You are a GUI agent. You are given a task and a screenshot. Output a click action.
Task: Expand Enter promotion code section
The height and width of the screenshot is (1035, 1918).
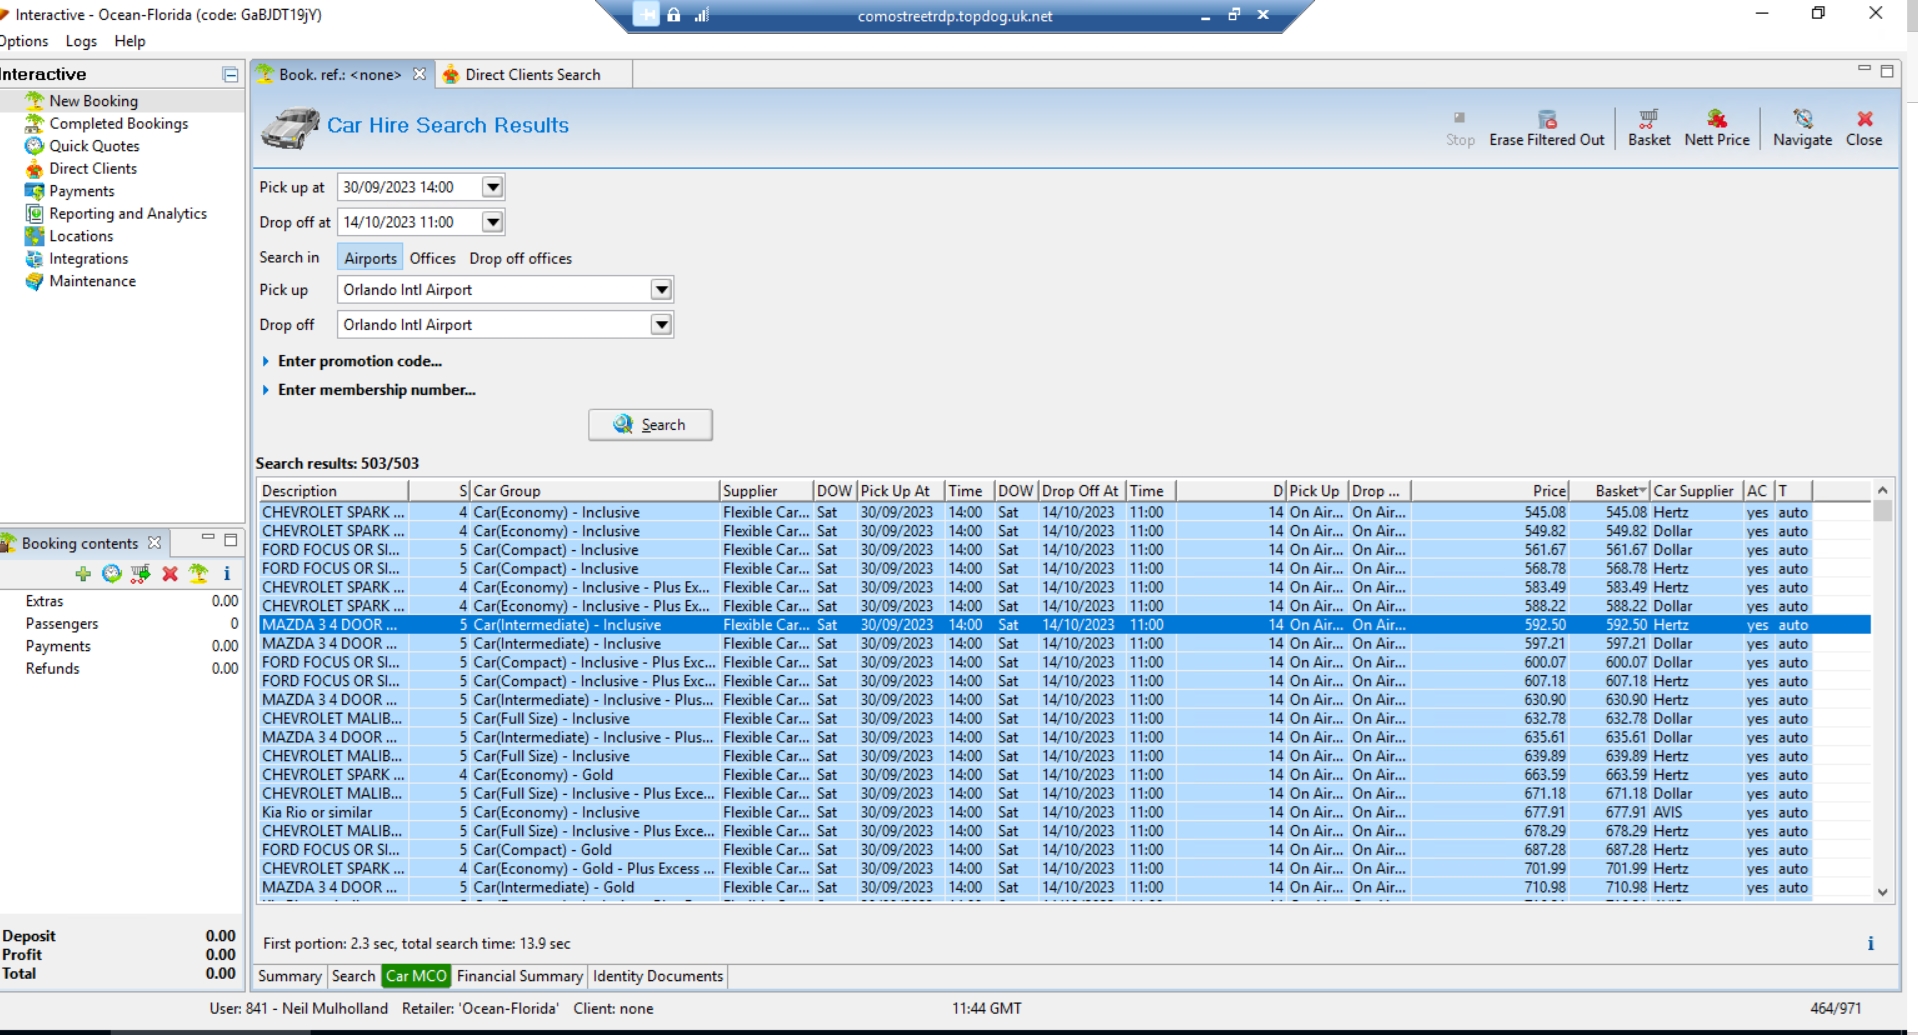tap(352, 361)
